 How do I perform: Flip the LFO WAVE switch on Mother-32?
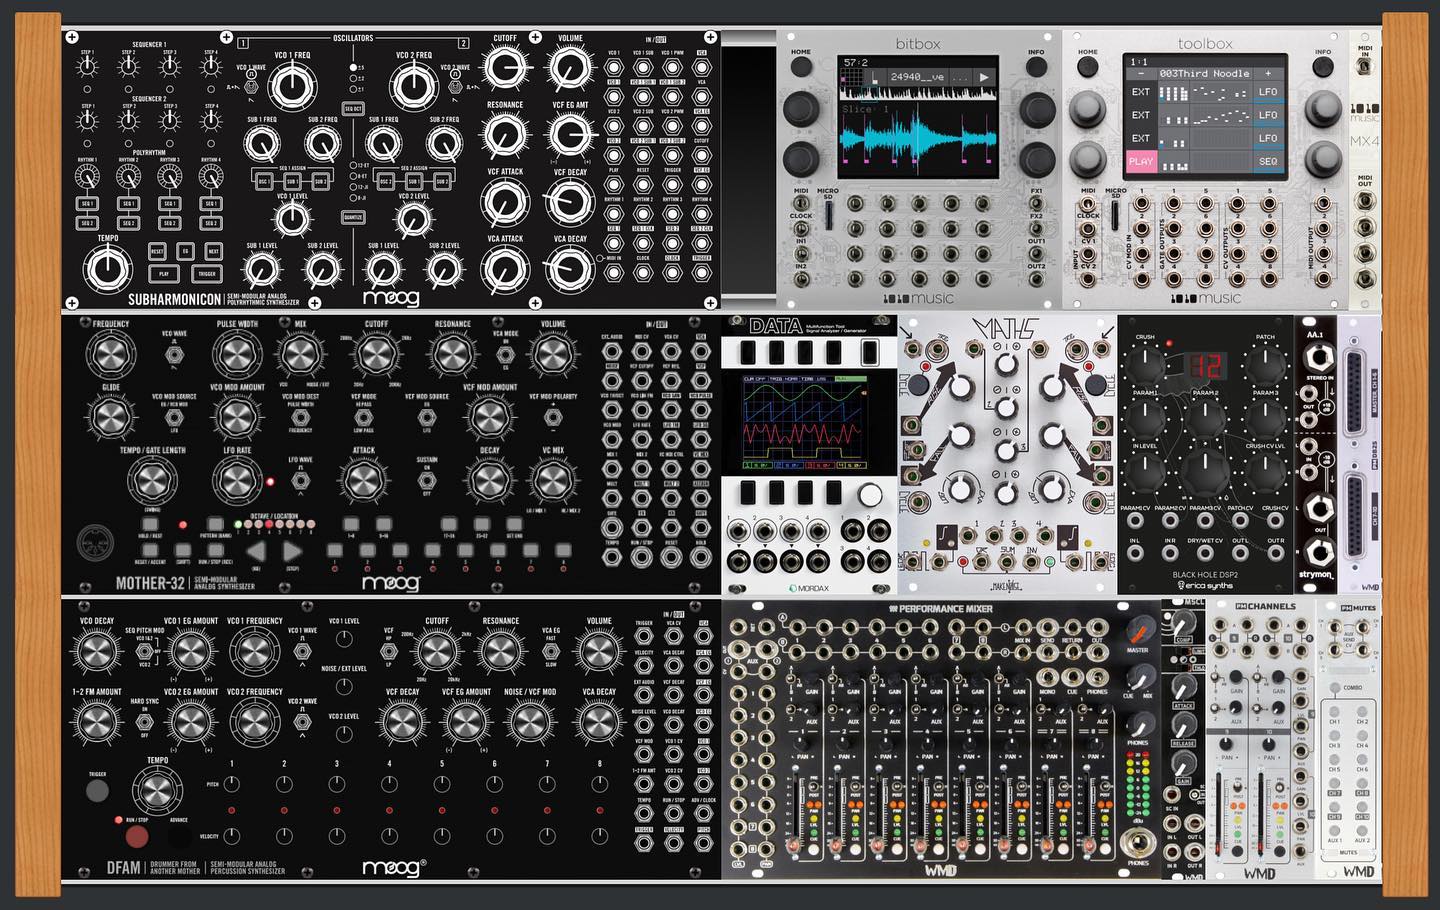300,480
